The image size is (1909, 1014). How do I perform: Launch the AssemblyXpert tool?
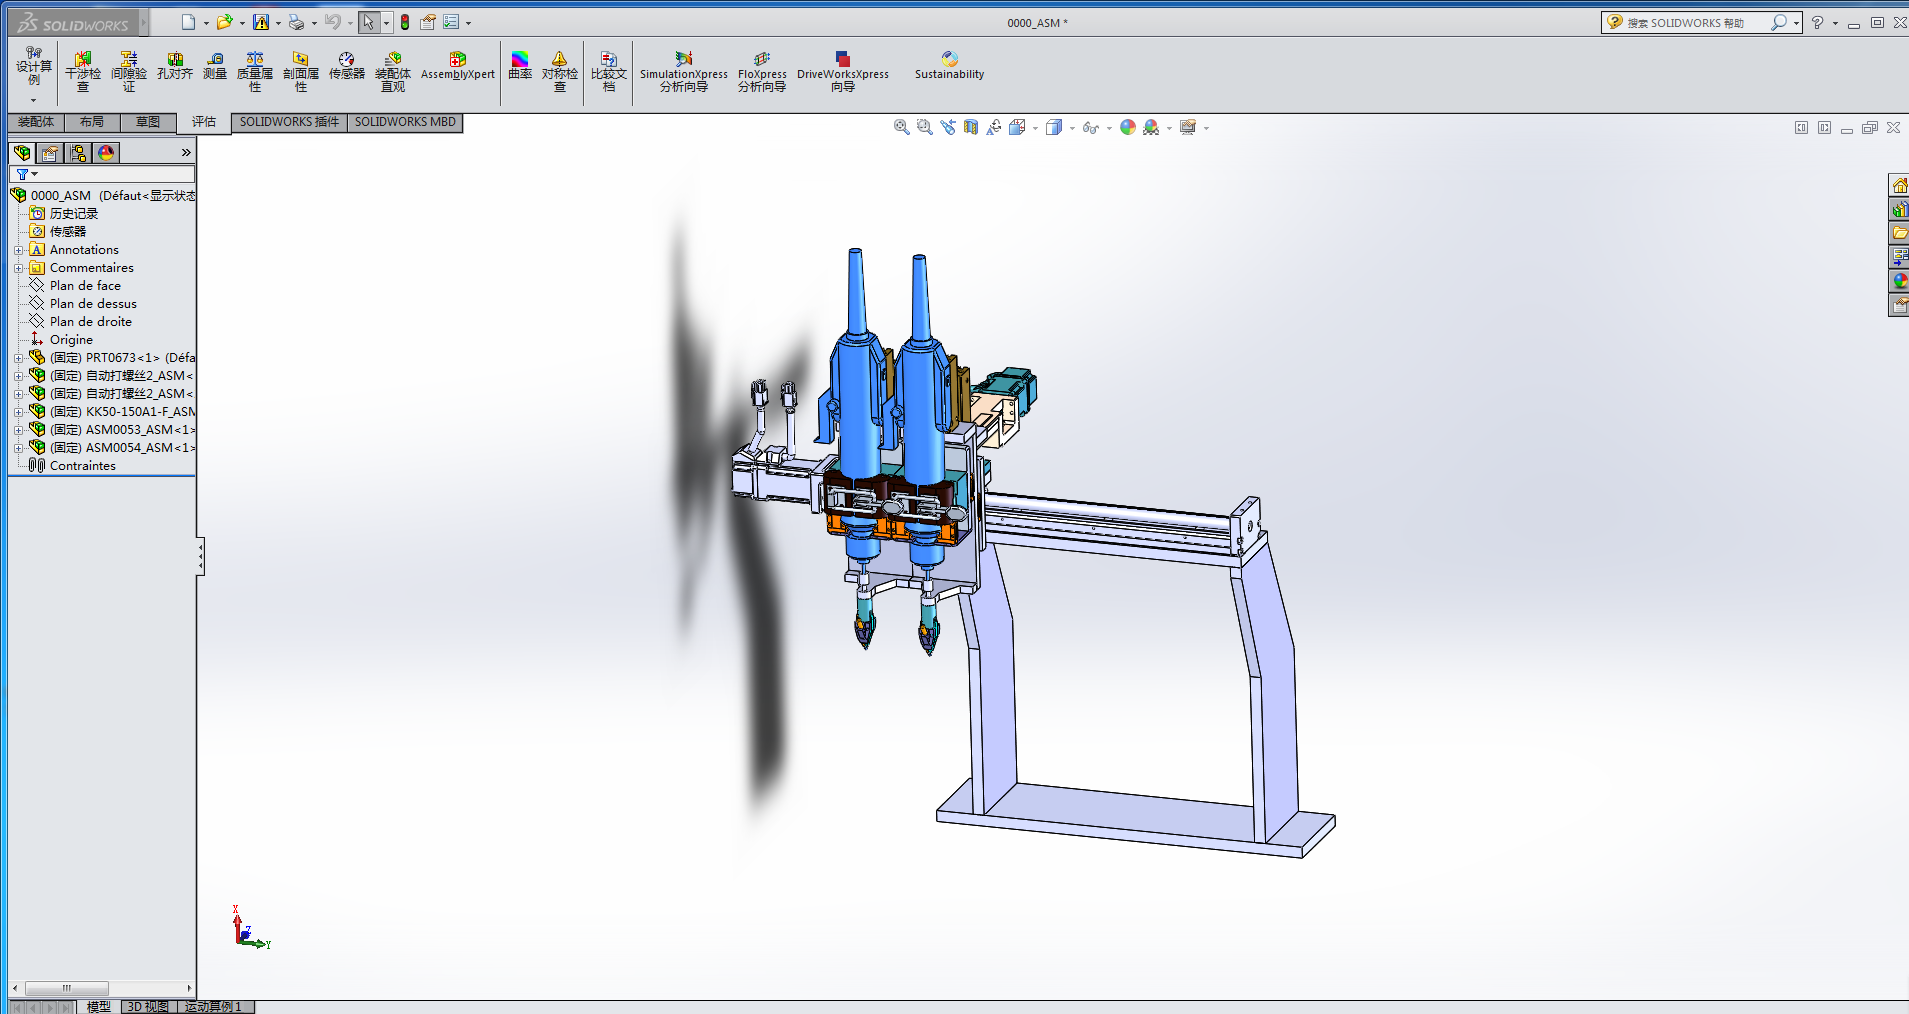(457, 66)
